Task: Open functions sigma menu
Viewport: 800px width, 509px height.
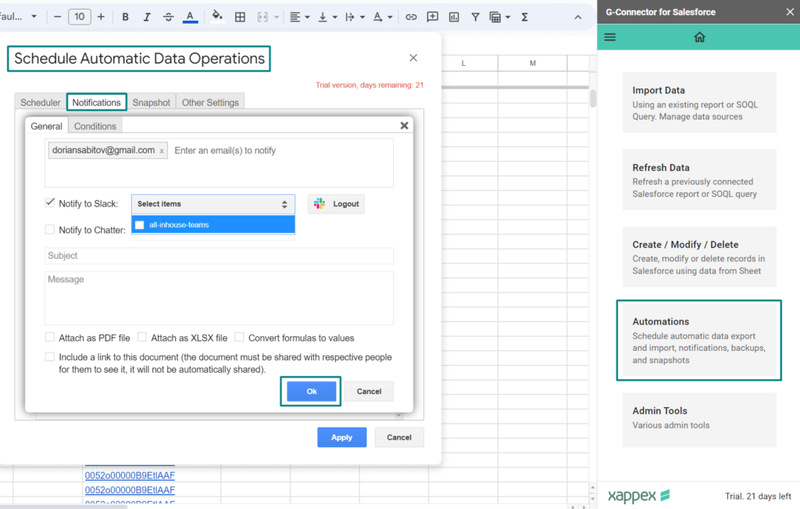Action: pyautogui.click(x=524, y=17)
